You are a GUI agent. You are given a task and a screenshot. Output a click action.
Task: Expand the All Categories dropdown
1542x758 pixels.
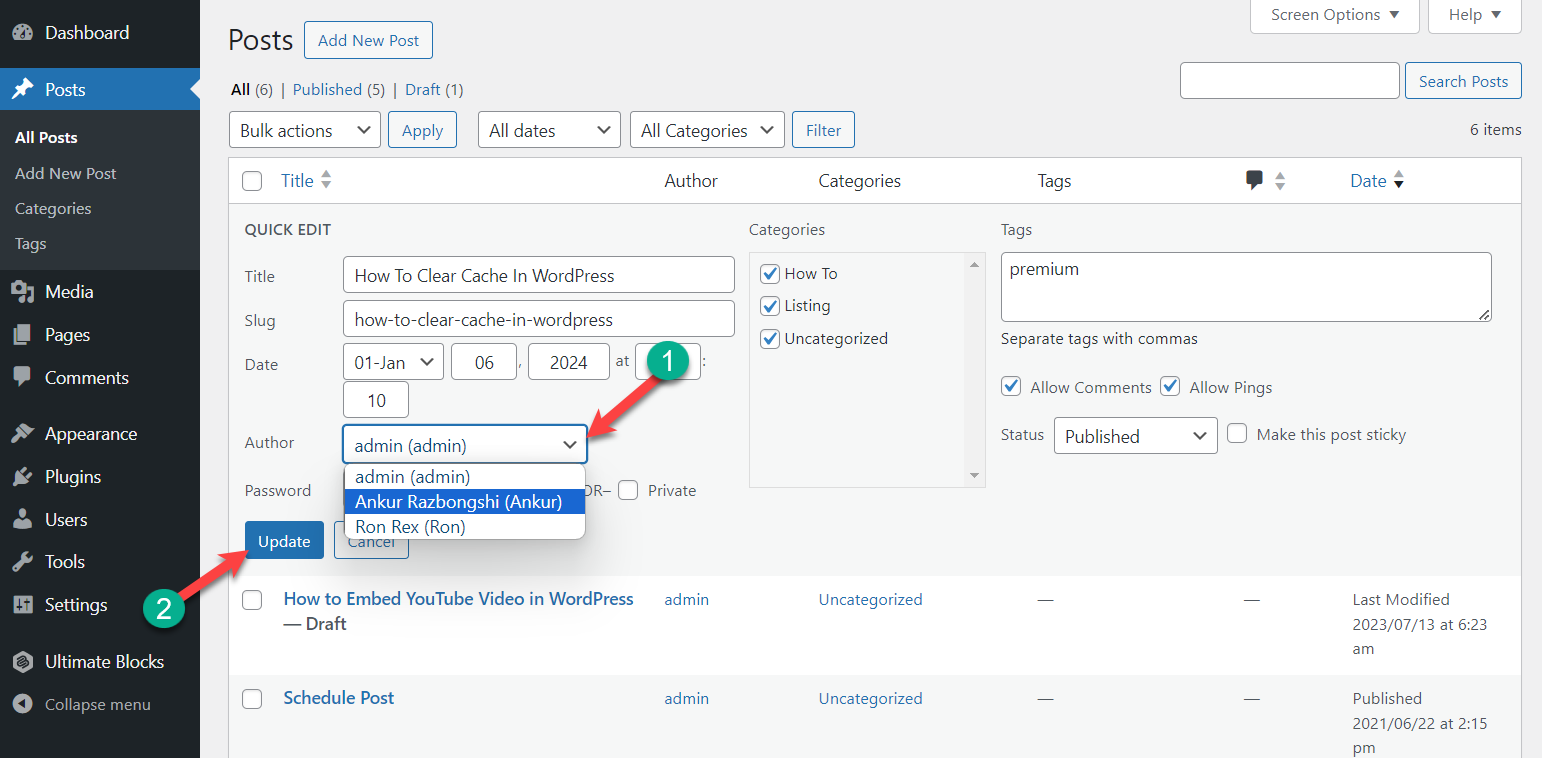pos(707,130)
